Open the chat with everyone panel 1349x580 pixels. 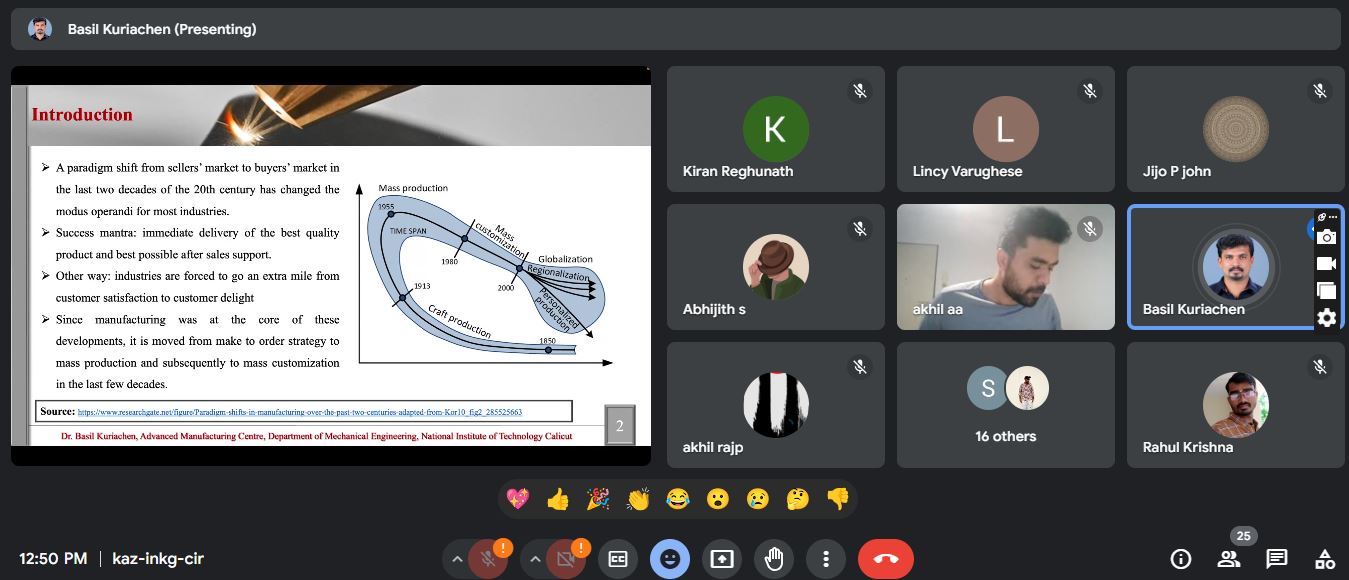pyautogui.click(x=1277, y=559)
